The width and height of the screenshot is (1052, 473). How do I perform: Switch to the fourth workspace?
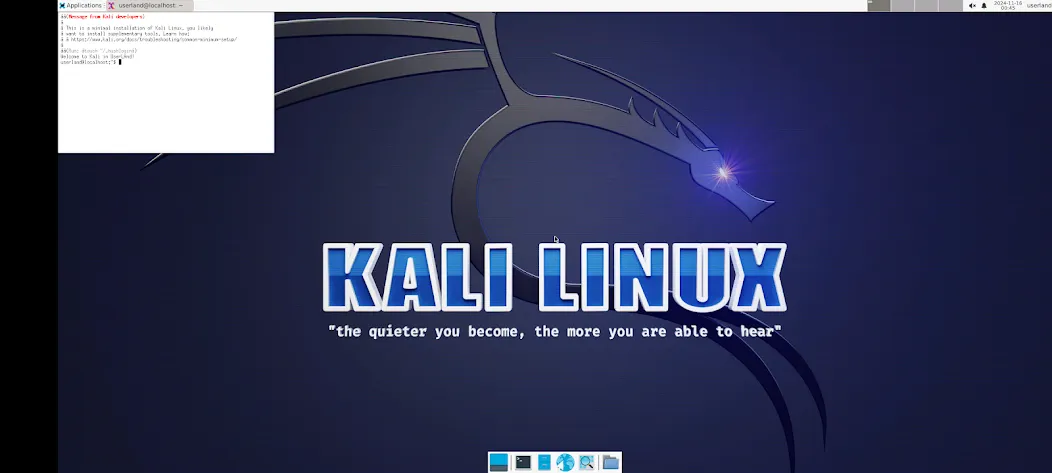949,5
